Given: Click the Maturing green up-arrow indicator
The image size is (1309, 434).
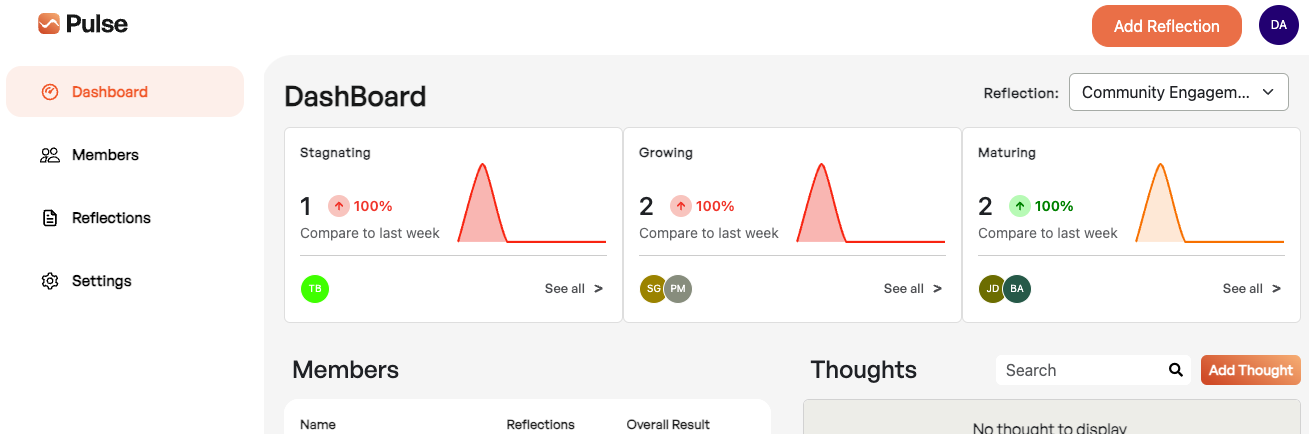Looking at the screenshot, I should coord(1019,206).
